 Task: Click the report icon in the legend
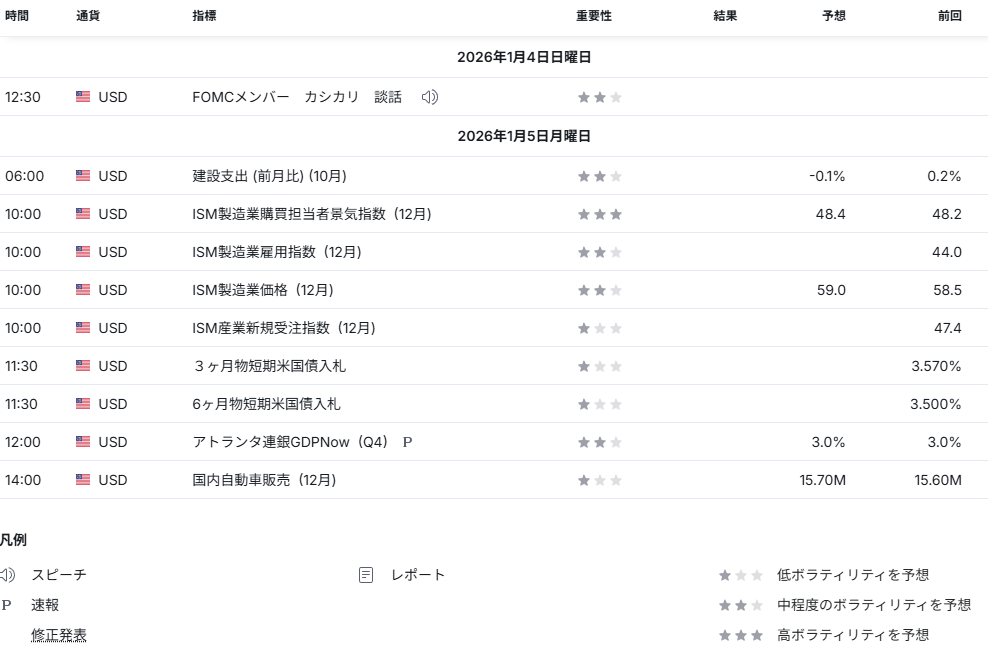point(366,575)
